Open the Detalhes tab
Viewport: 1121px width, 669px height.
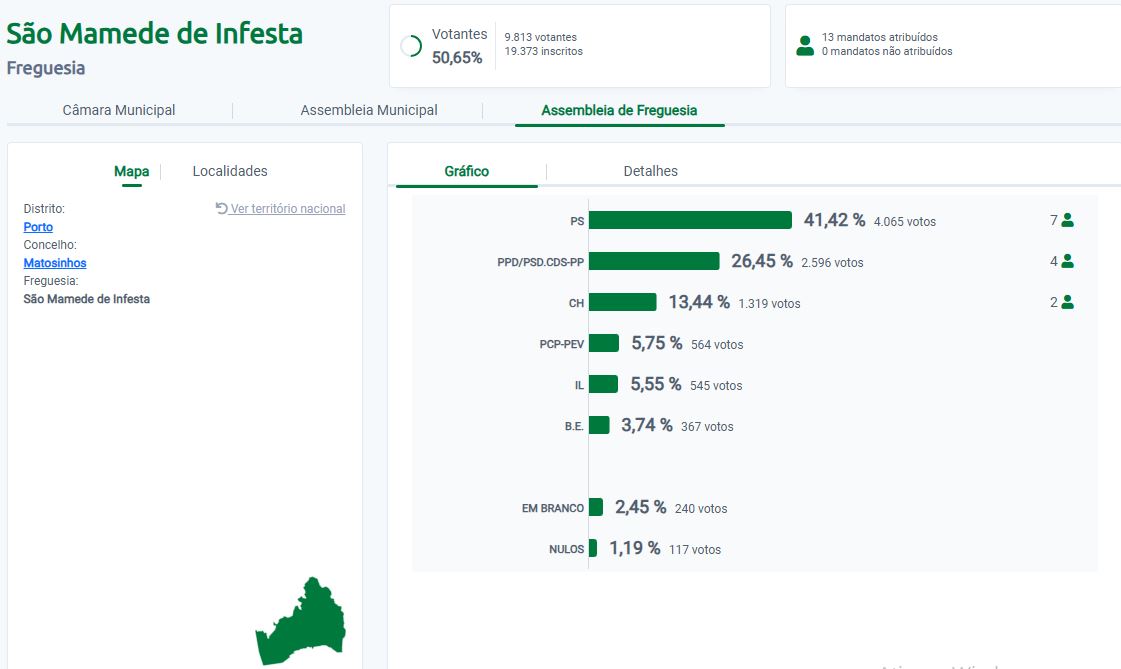[650, 171]
